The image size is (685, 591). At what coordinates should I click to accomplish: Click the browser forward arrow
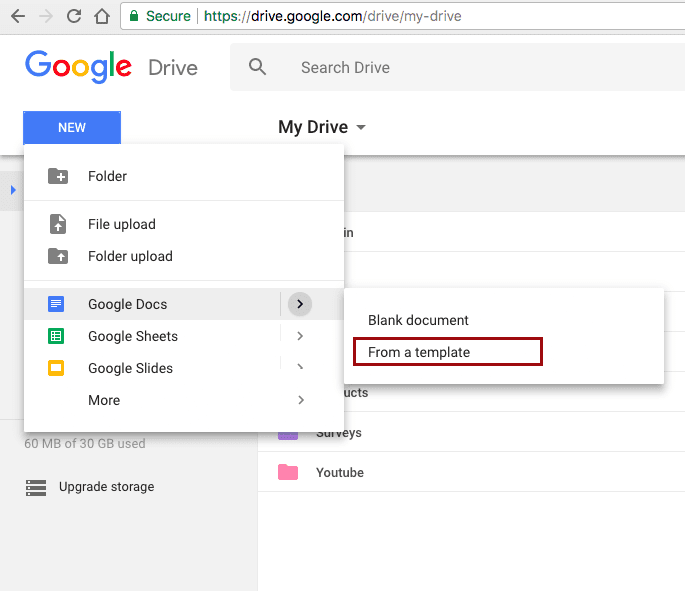tap(45, 16)
